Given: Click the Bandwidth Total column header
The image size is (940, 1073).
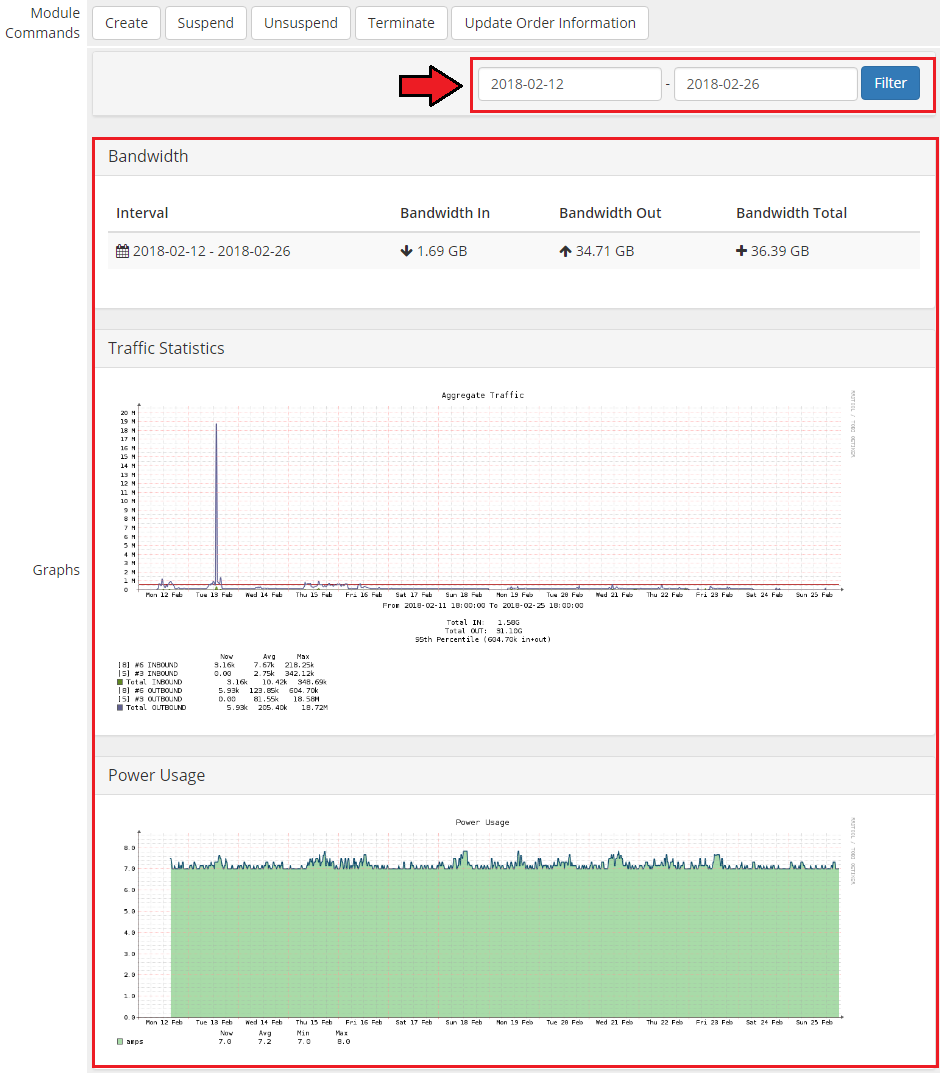Looking at the screenshot, I should coord(792,213).
